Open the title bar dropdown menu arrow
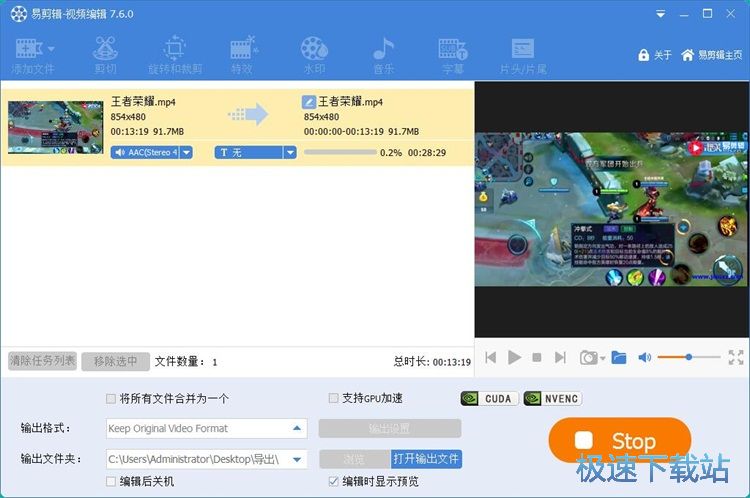 click(661, 14)
